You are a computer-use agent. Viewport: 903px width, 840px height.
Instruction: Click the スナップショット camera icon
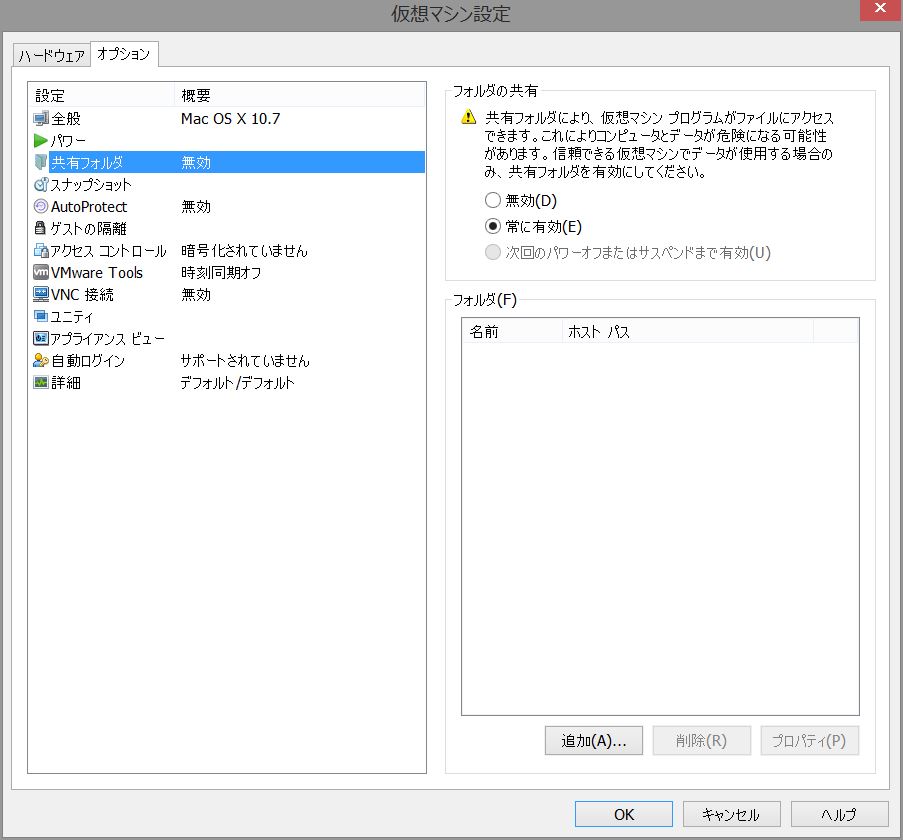pos(41,184)
